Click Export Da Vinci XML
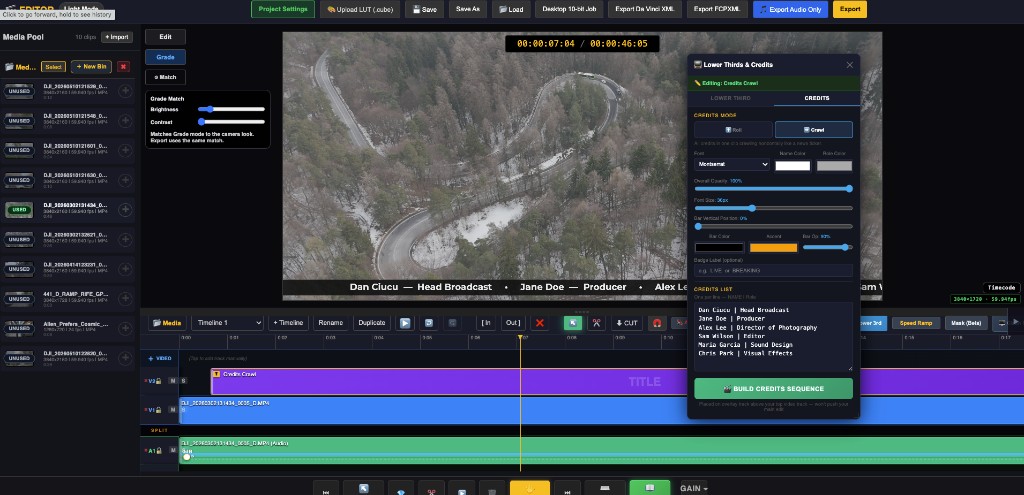 coord(645,9)
